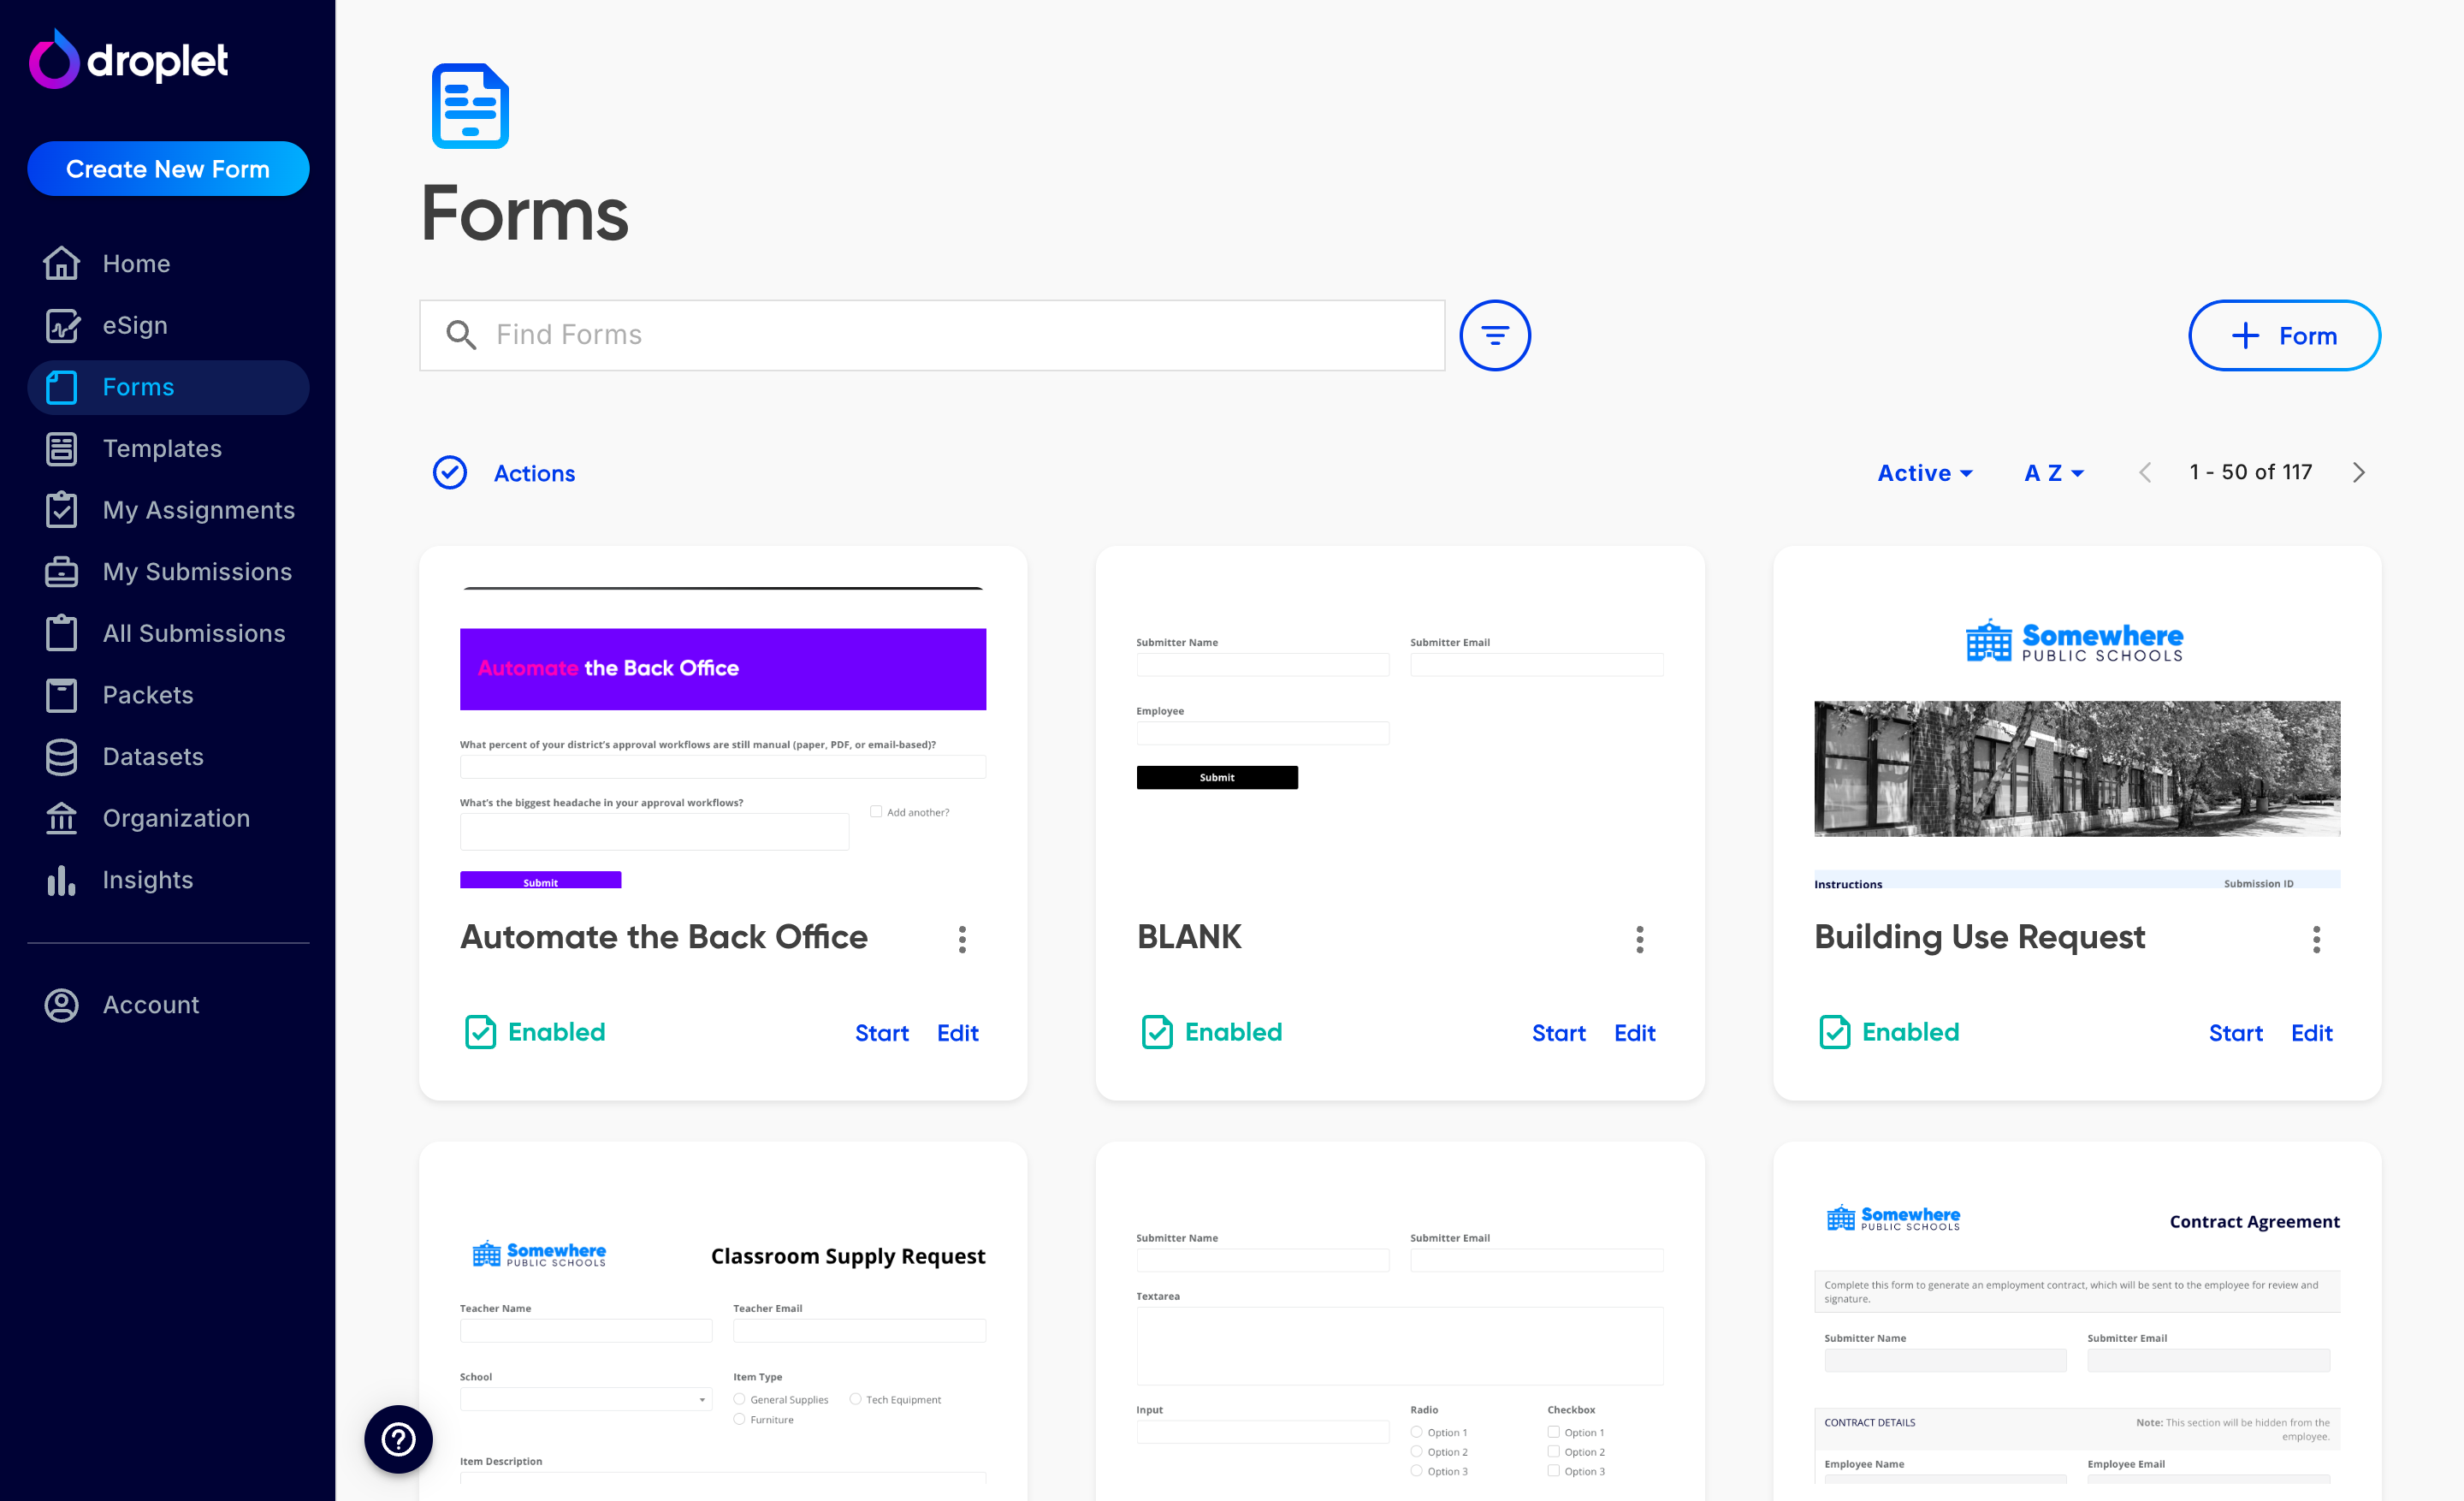Click the My Assignments clipboard icon
The height and width of the screenshot is (1501, 2464).
point(61,510)
